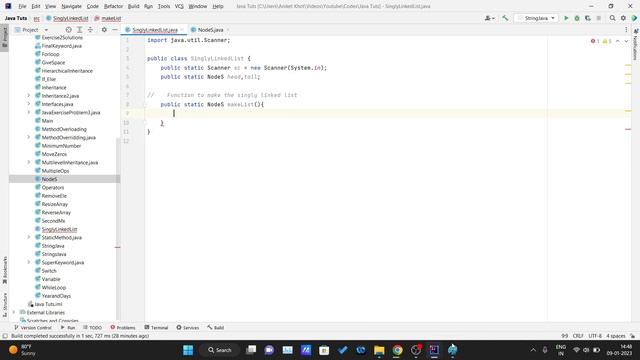The width and height of the screenshot is (640, 360).
Task: Expand the Inheritance2.java tree node
Action: (x=29, y=96)
